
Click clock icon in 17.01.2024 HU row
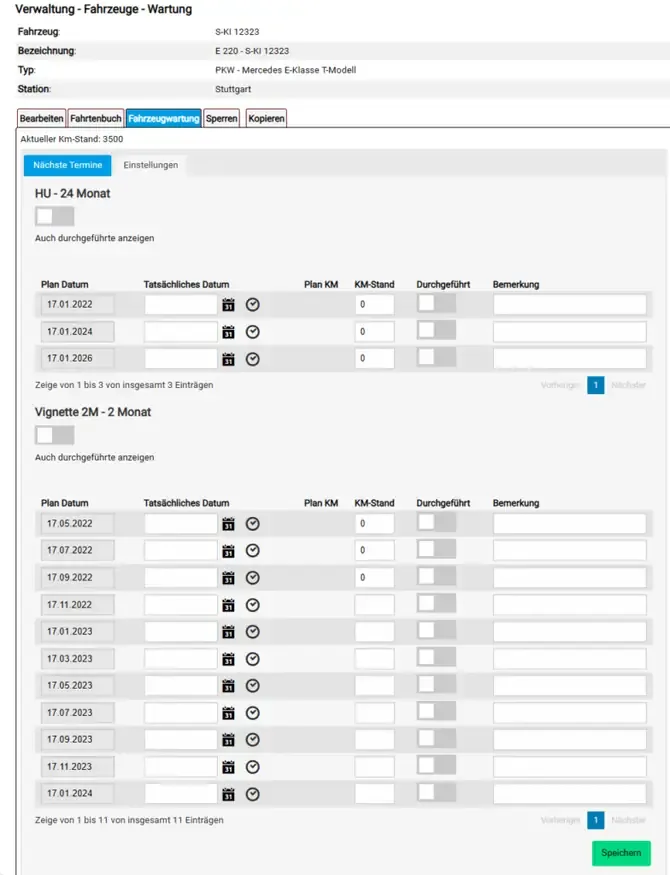253,332
